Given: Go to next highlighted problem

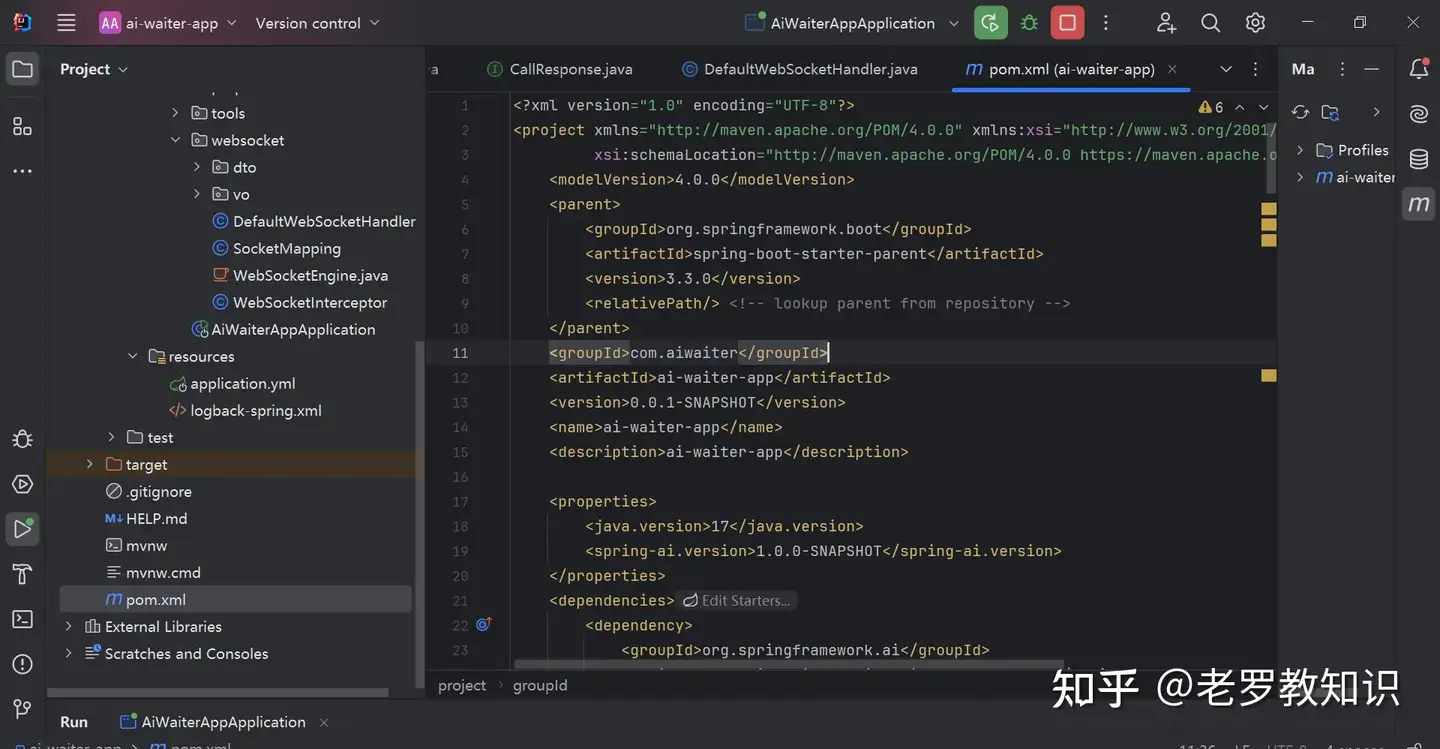Looking at the screenshot, I should pos(1263,107).
